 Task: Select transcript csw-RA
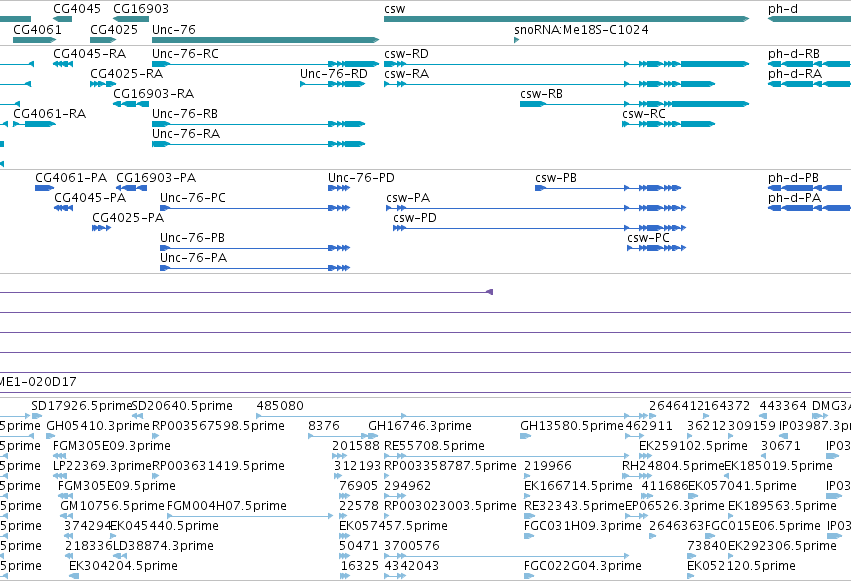pos(549,84)
